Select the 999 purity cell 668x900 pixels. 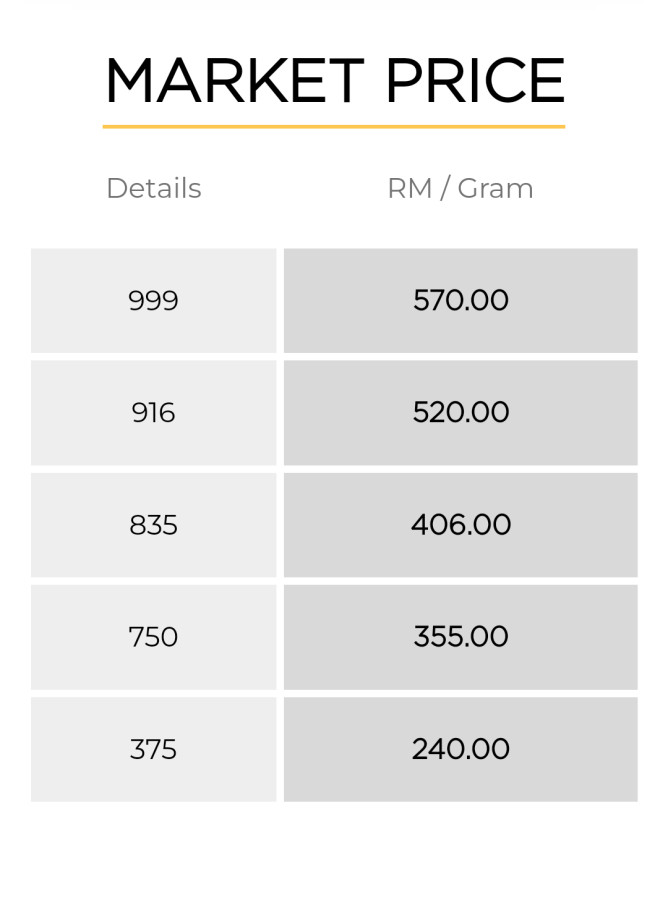[x=153, y=300]
